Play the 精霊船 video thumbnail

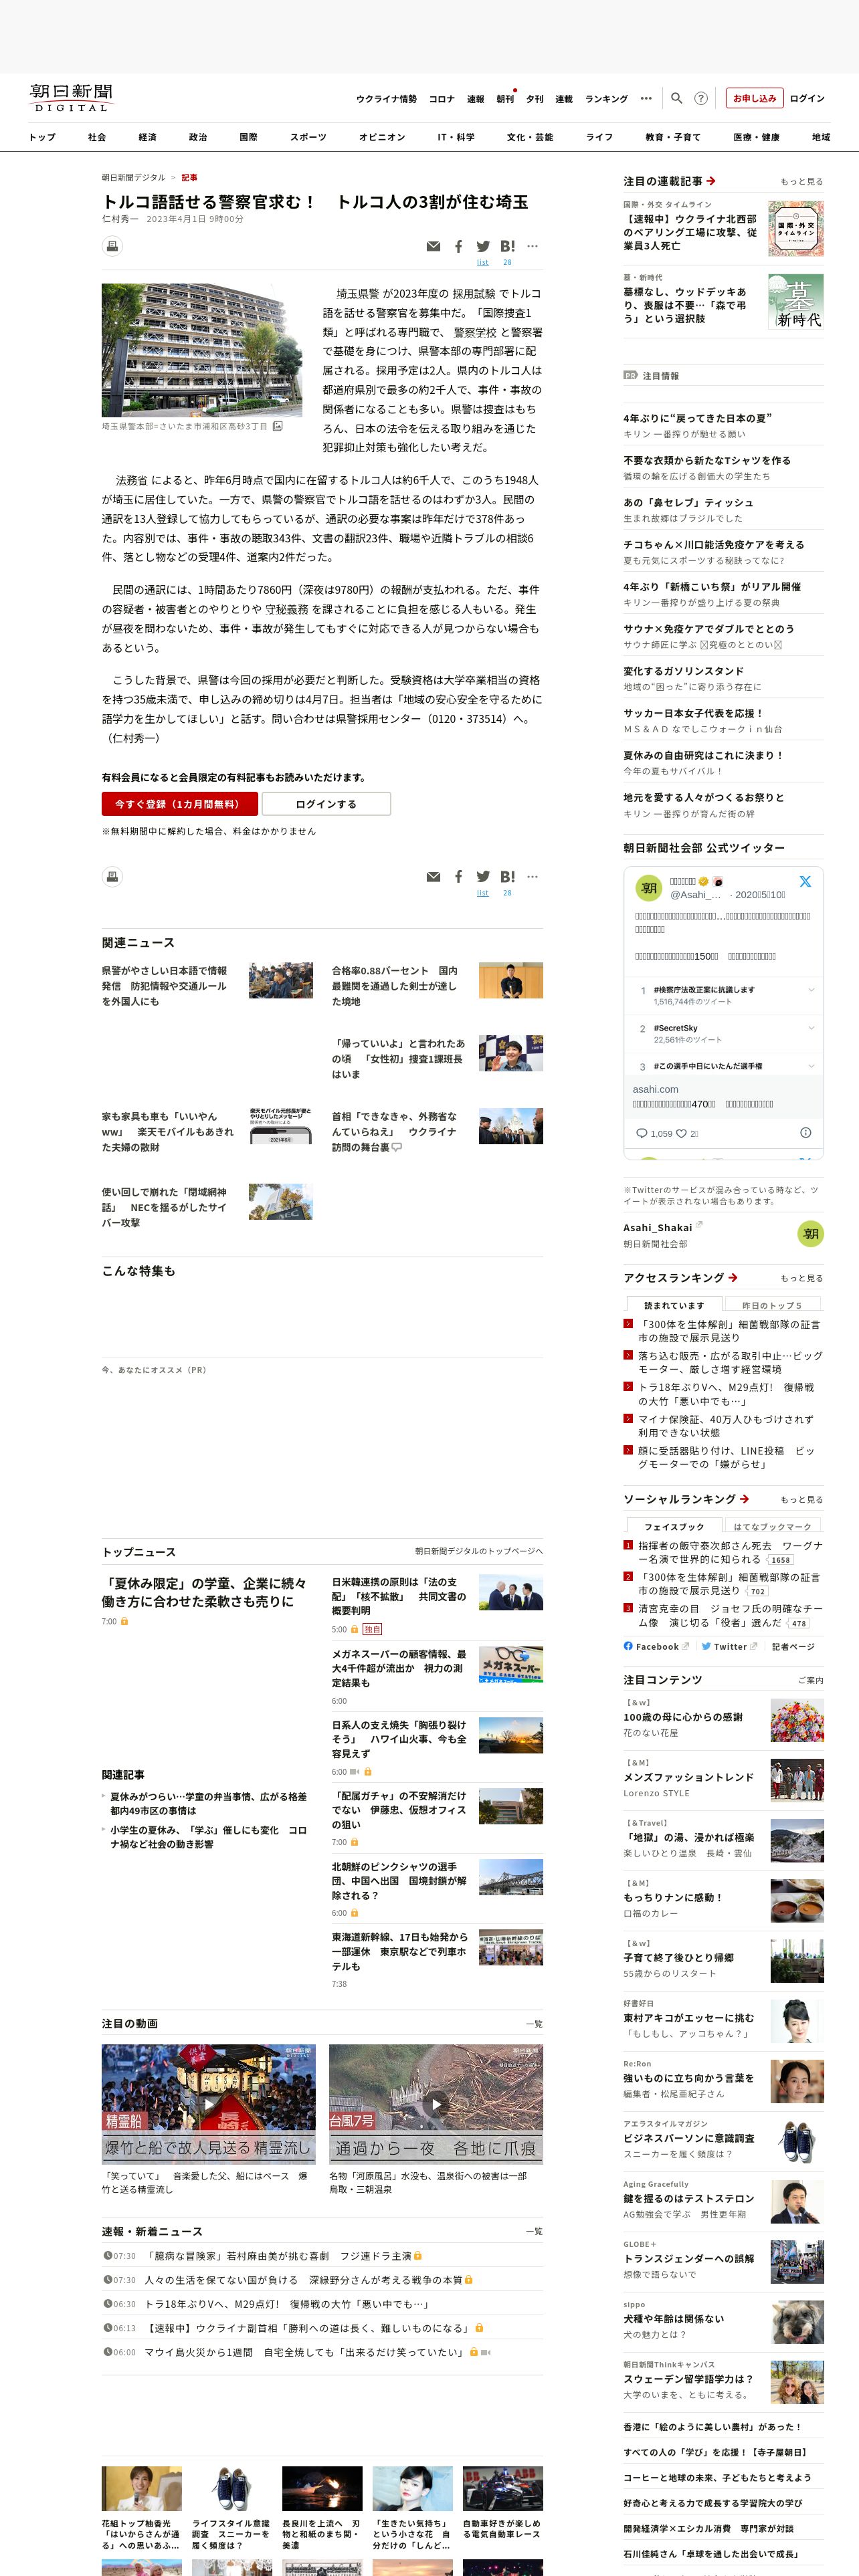pos(208,2104)
